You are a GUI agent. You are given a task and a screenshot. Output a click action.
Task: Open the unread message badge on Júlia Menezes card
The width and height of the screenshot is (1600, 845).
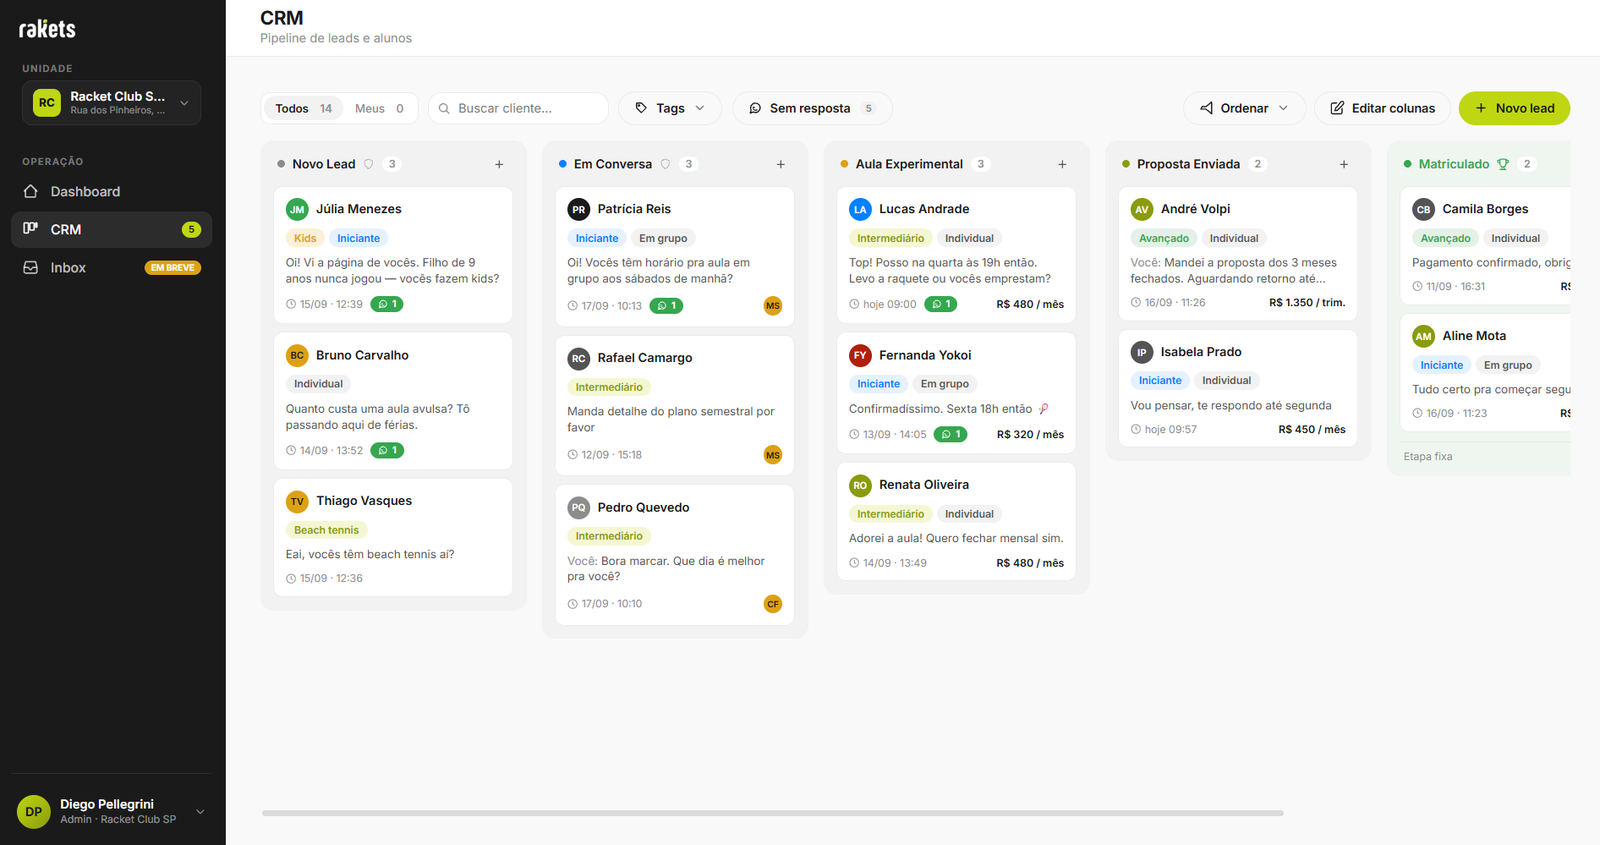(x=387, y=304)
